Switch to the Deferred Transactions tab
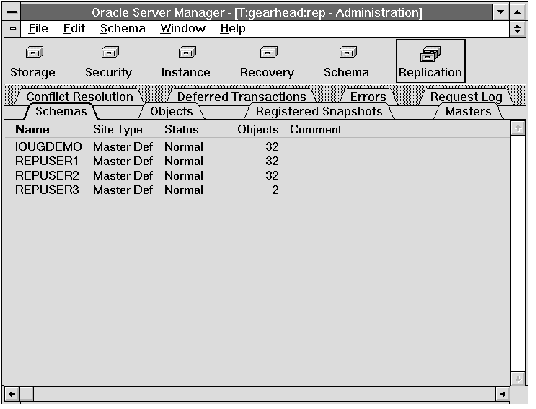The image size is (536, 409). point(242,97)
